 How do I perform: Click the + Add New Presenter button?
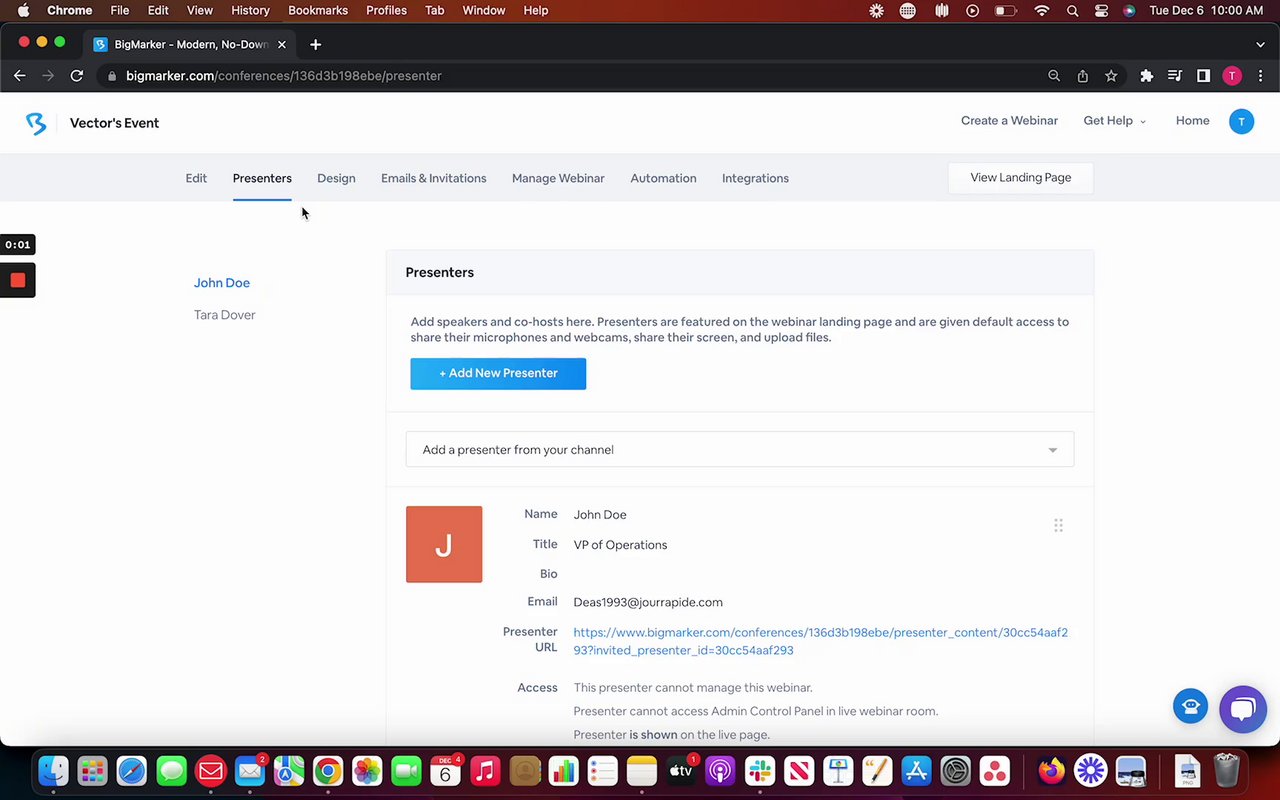(498, 373)
